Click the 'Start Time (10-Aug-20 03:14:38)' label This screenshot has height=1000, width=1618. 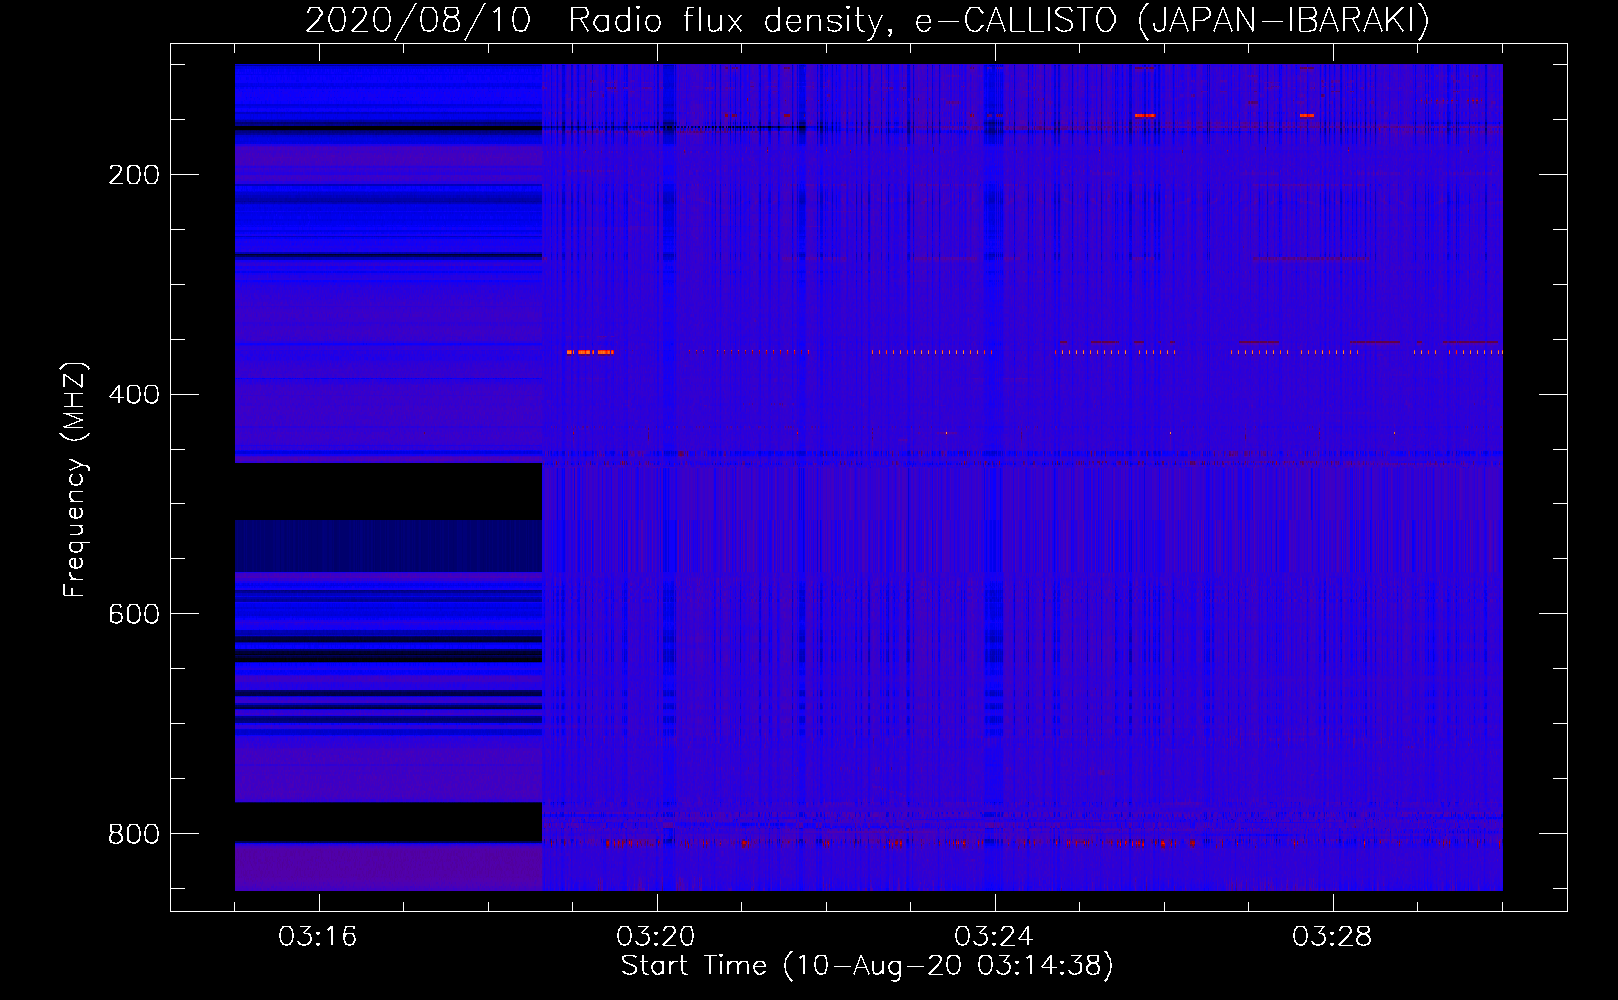tap(867, 966)
